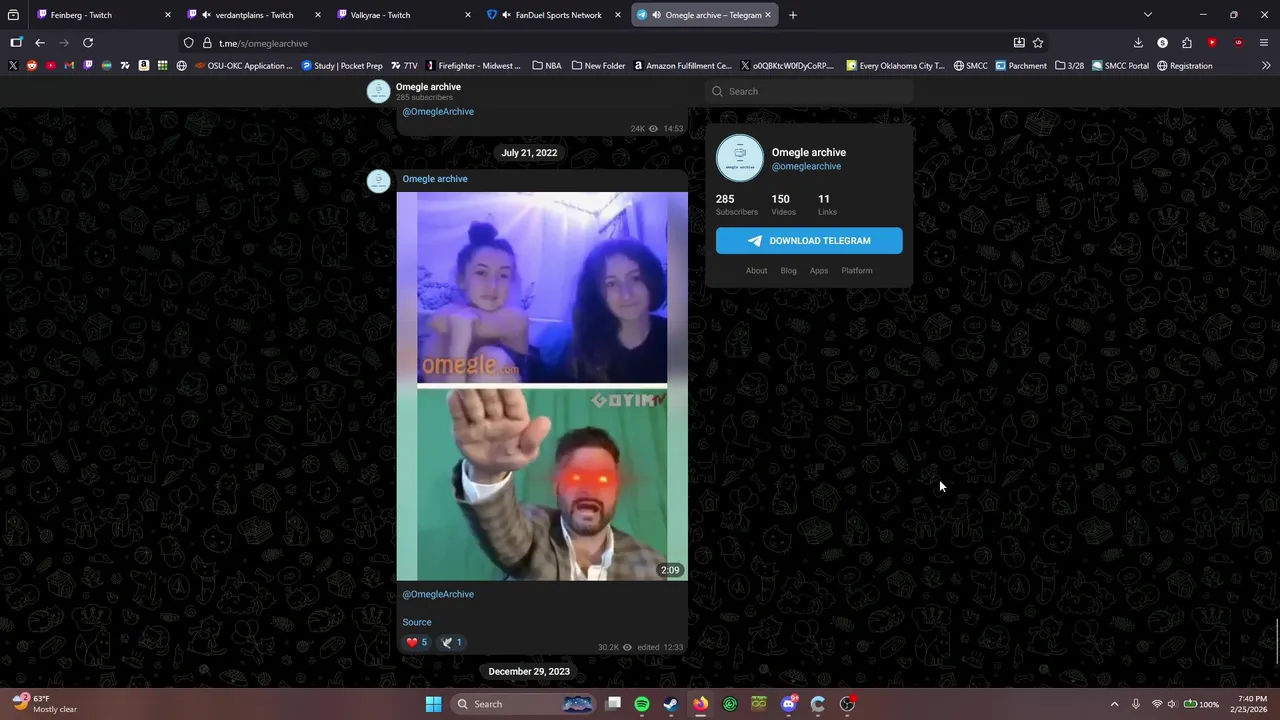Open the Firefox downloads panel
This screenshot has height=720, width=1280.
[x=1138, y=43]
